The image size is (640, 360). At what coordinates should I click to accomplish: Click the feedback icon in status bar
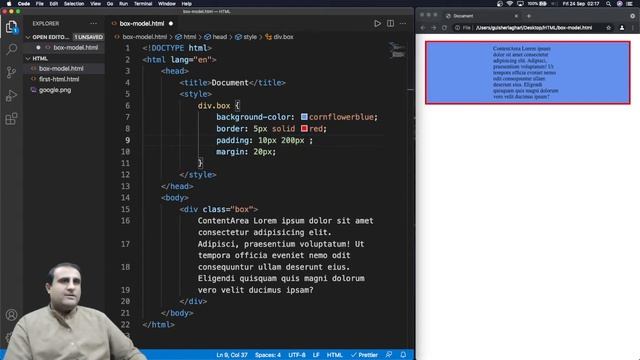point(389,355)
